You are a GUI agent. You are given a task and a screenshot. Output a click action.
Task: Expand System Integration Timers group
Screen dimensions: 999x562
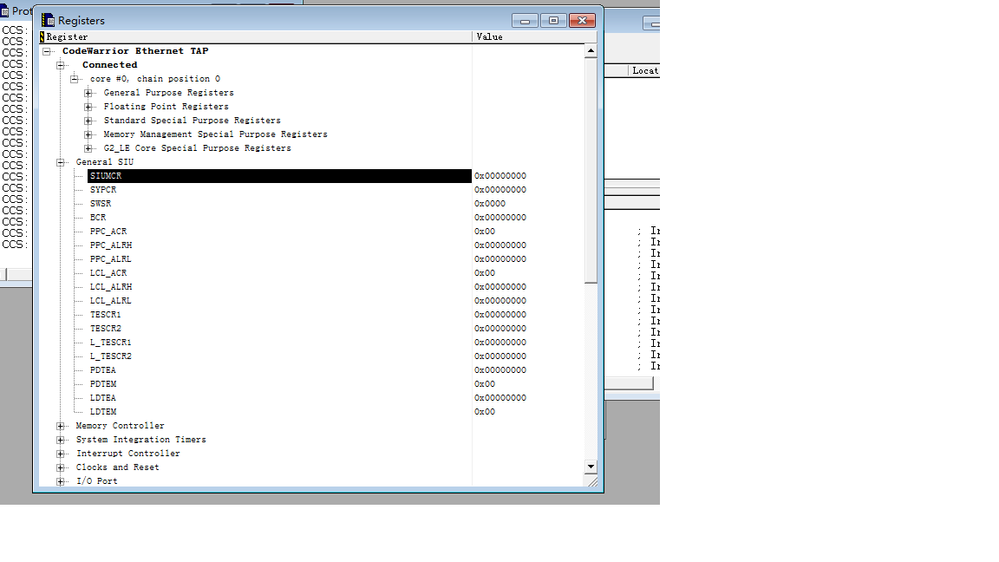tap(61, 440)
